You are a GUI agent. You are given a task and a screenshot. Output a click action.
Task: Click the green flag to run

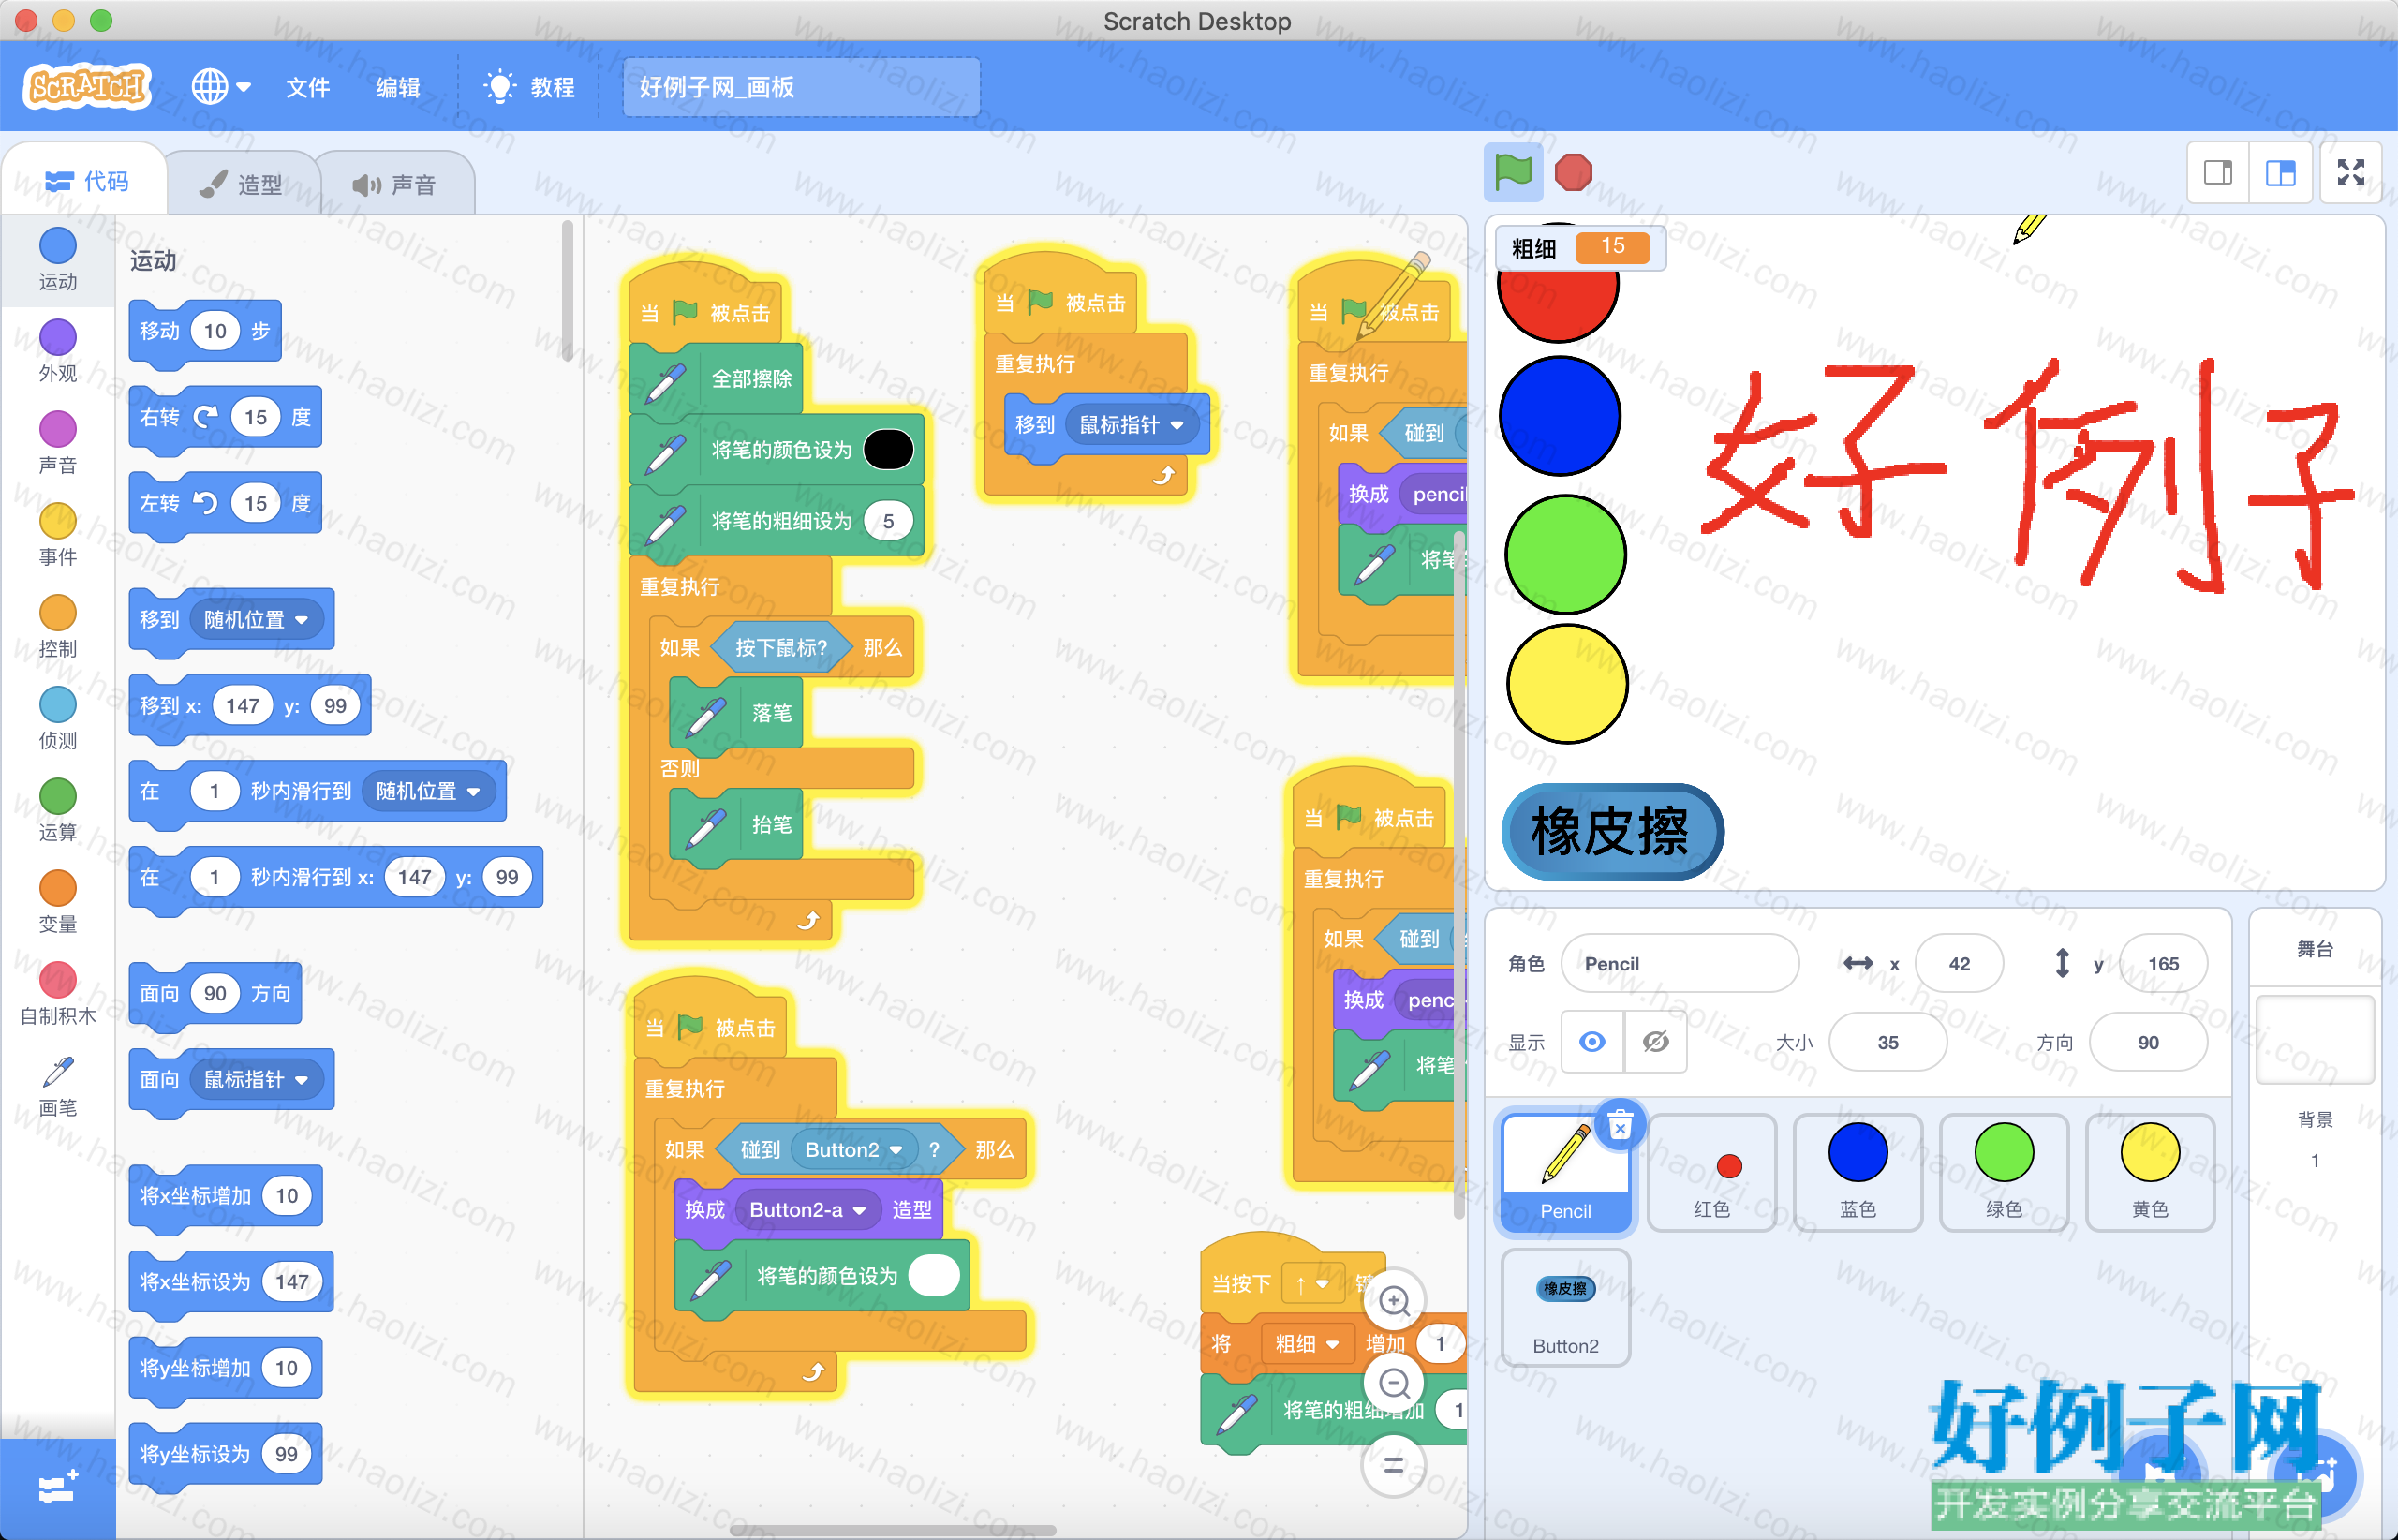(1513, 172)
